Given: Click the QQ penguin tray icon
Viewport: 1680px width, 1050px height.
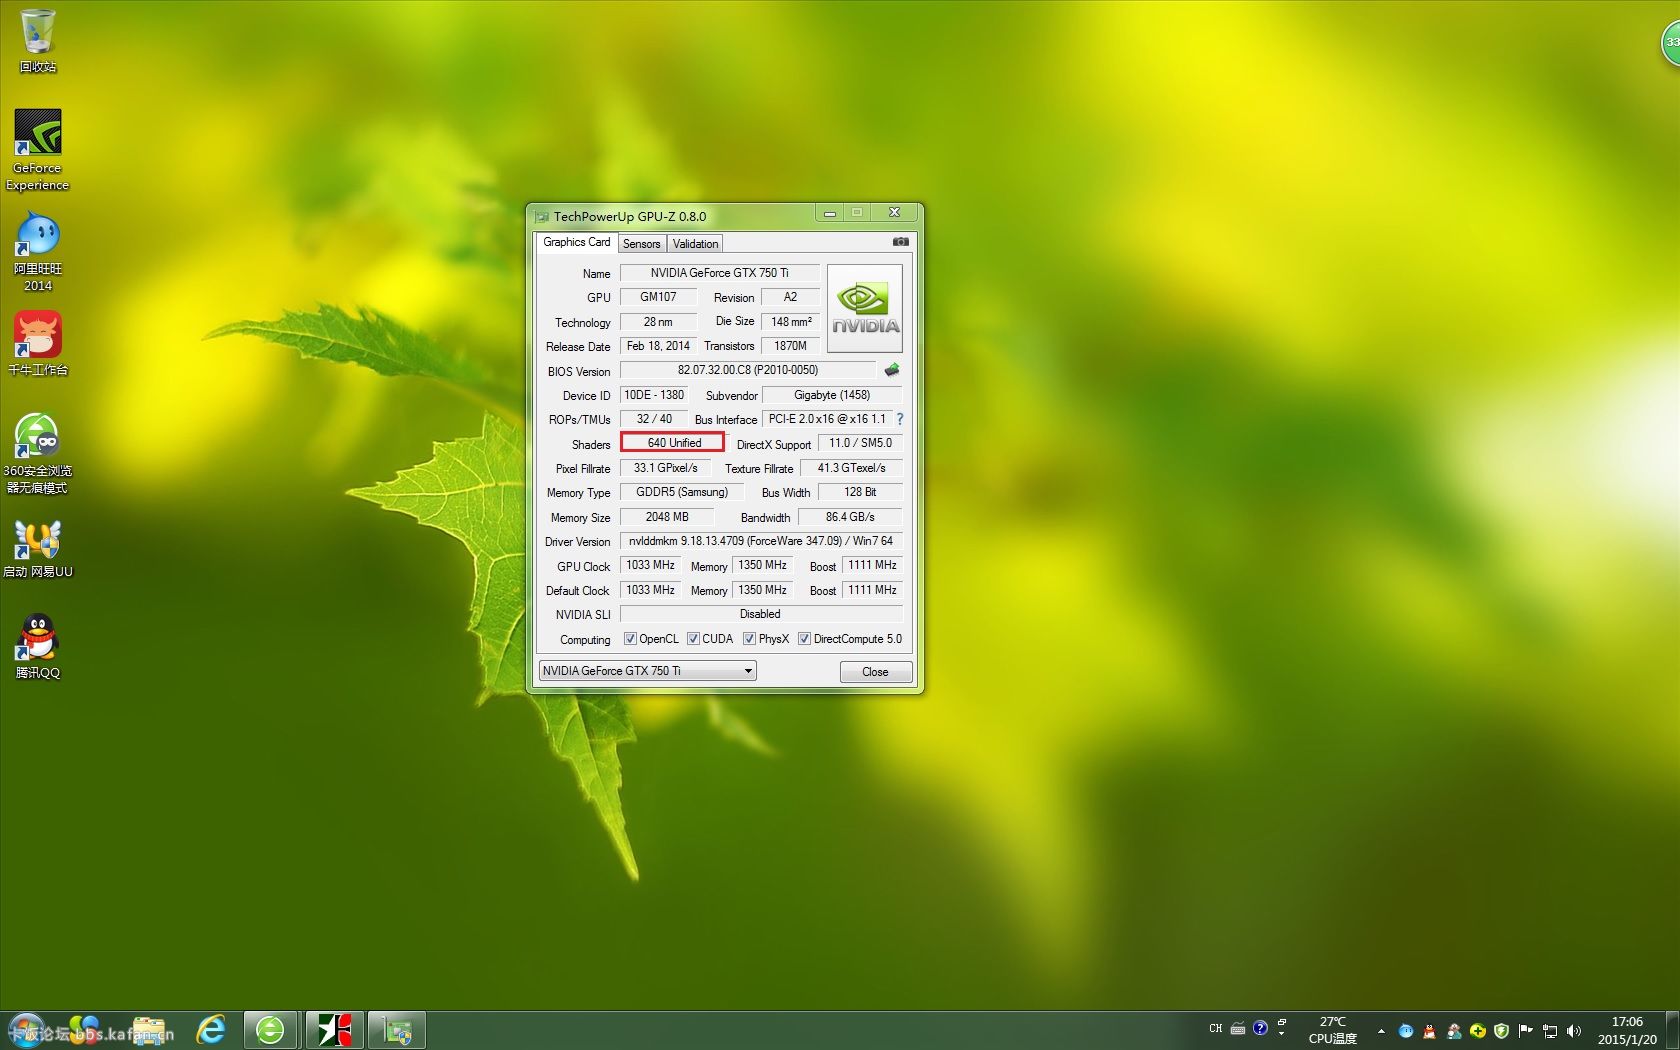Looking at the screenshot, I should 1429,1030.
